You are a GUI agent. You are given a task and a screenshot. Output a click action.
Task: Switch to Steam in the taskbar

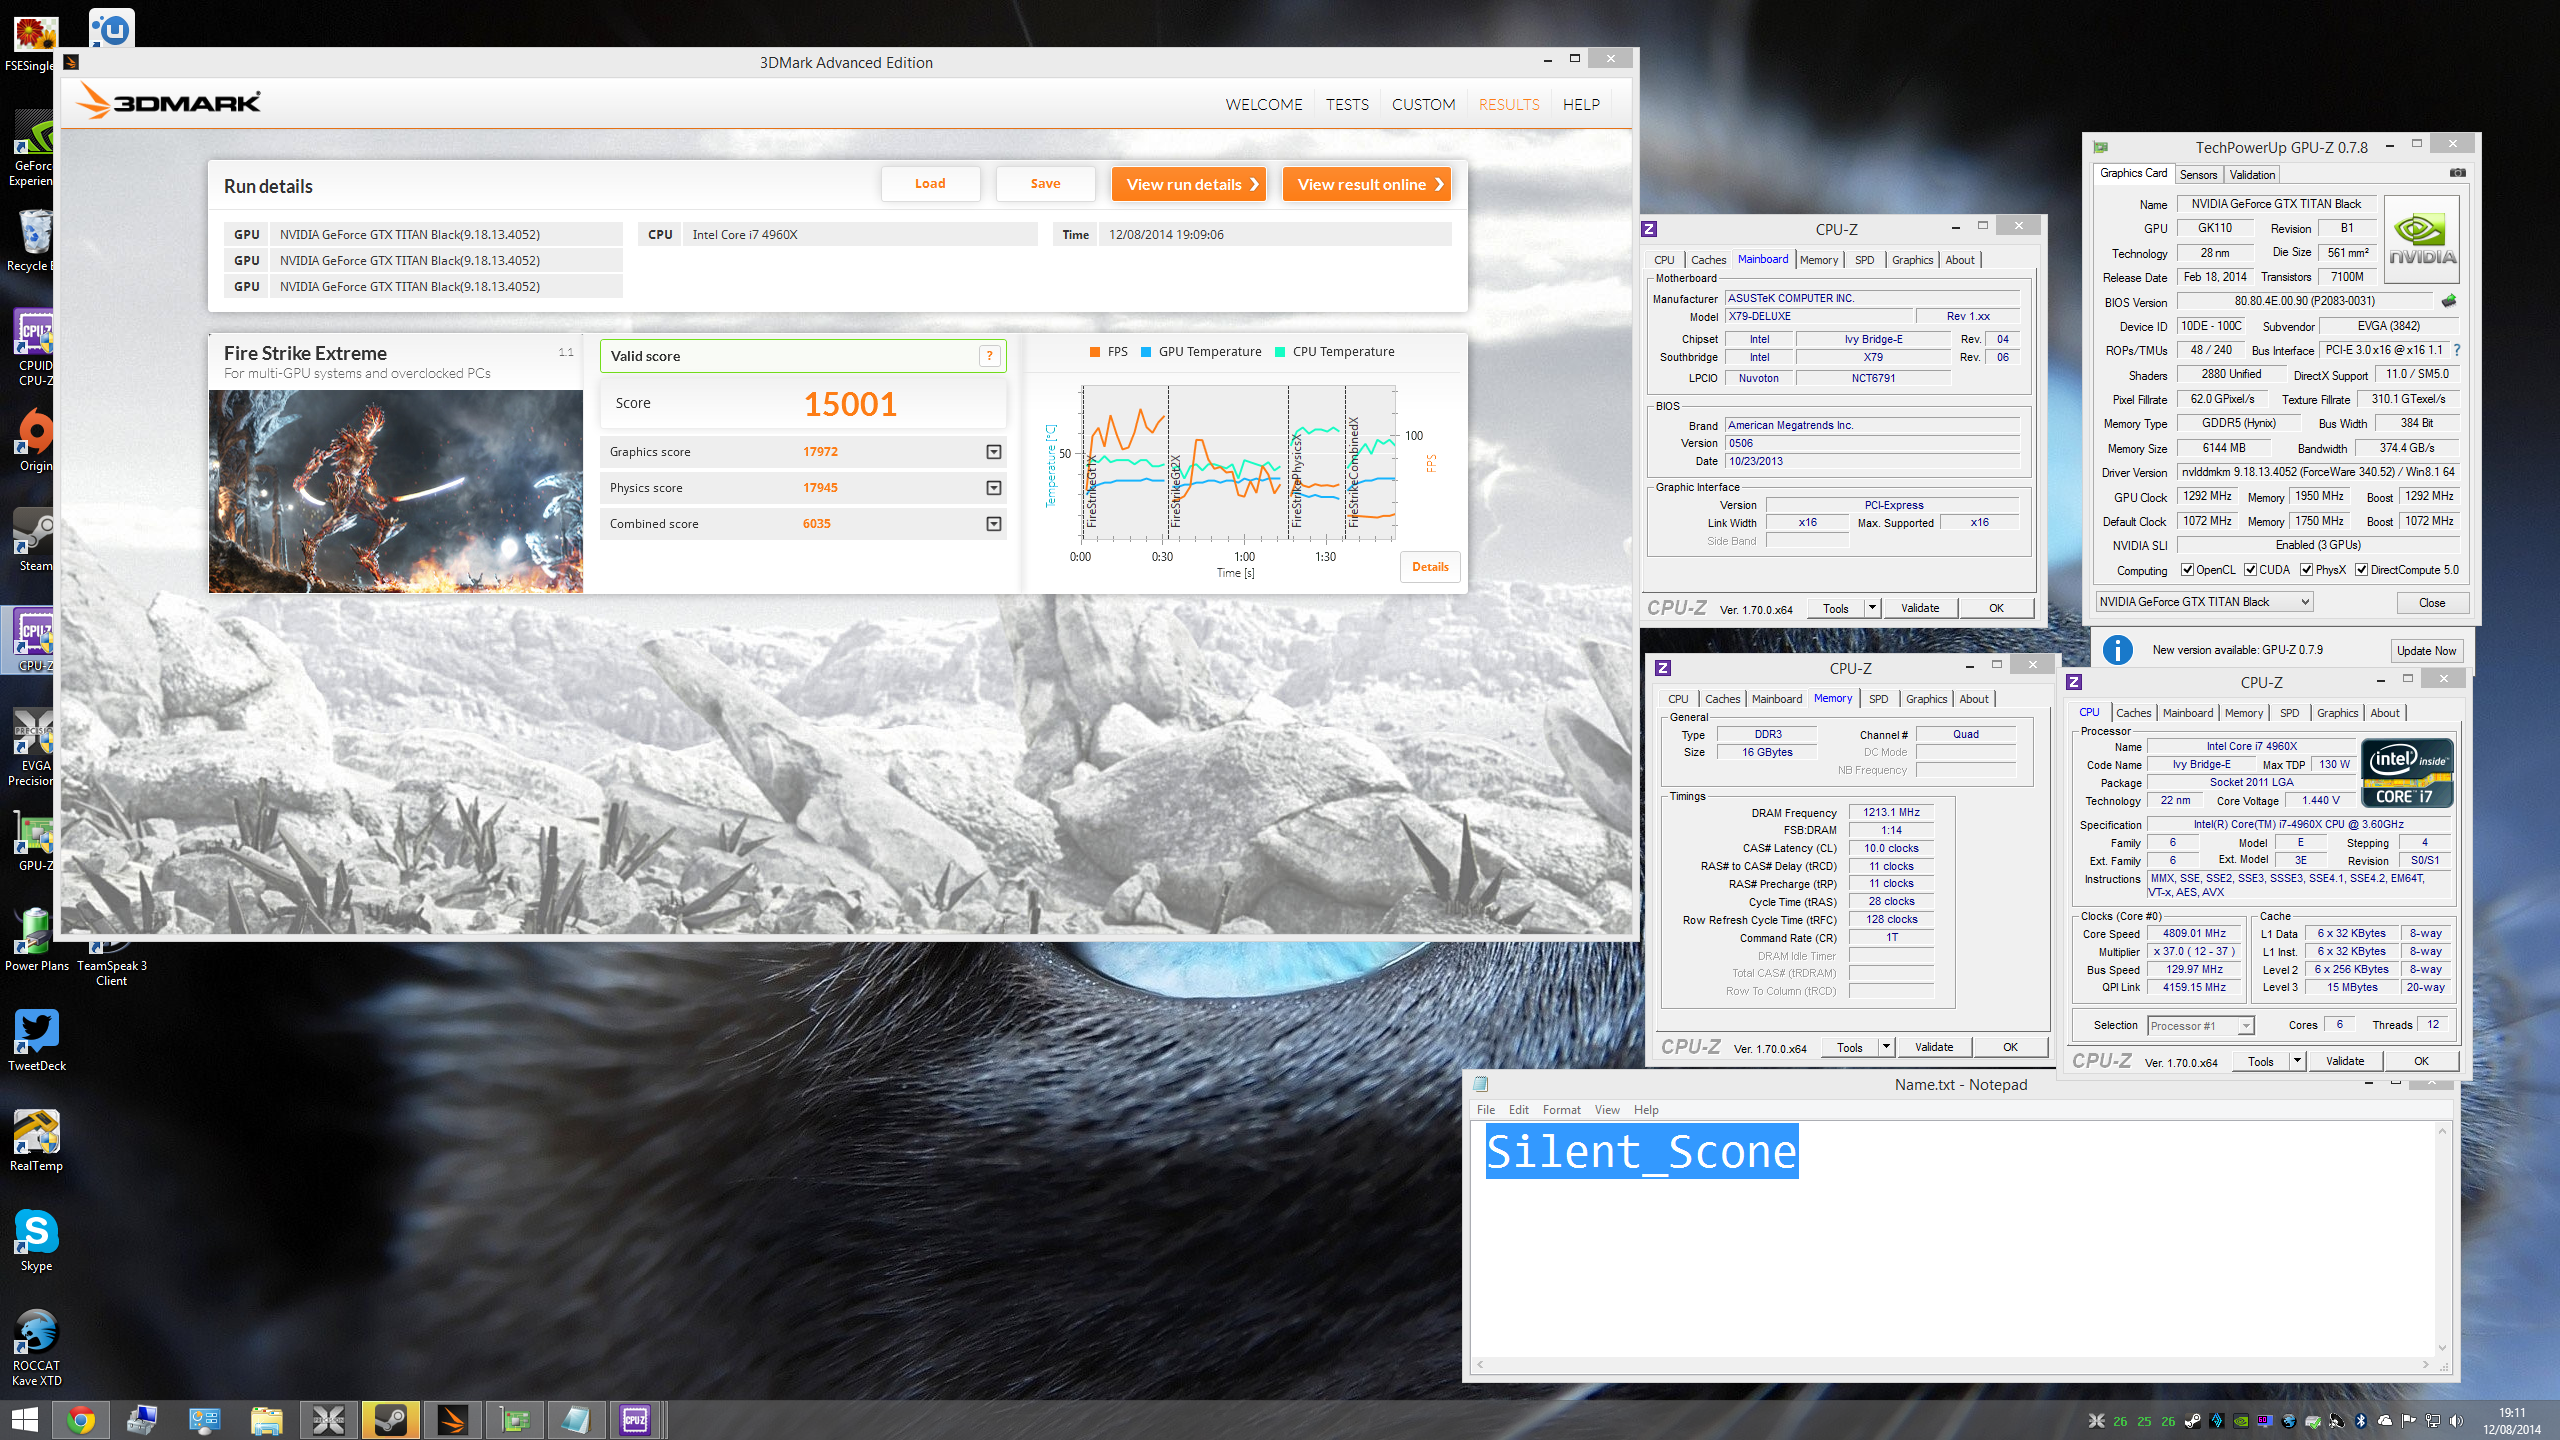click(390, 1420)
